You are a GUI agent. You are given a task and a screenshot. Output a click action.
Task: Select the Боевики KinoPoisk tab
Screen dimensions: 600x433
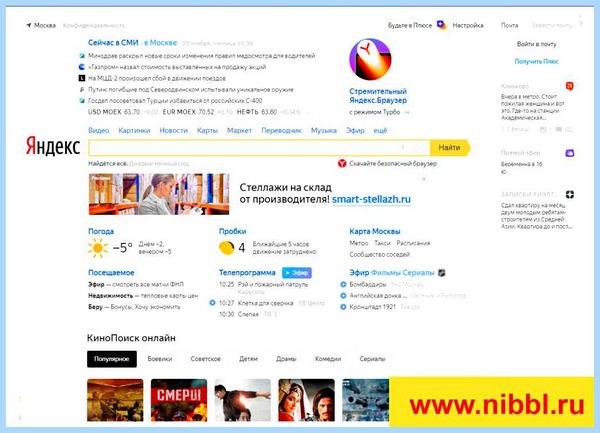tap(160, 359)
